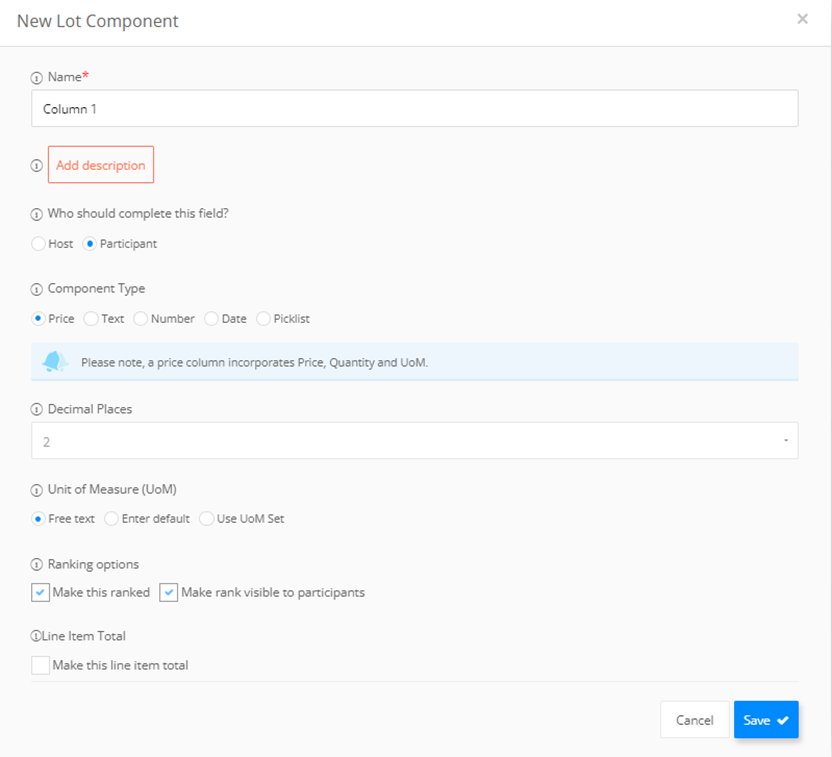The image size is (832, 757).
Task: Enable Make this line item total
Action: [x=40, y=665]
